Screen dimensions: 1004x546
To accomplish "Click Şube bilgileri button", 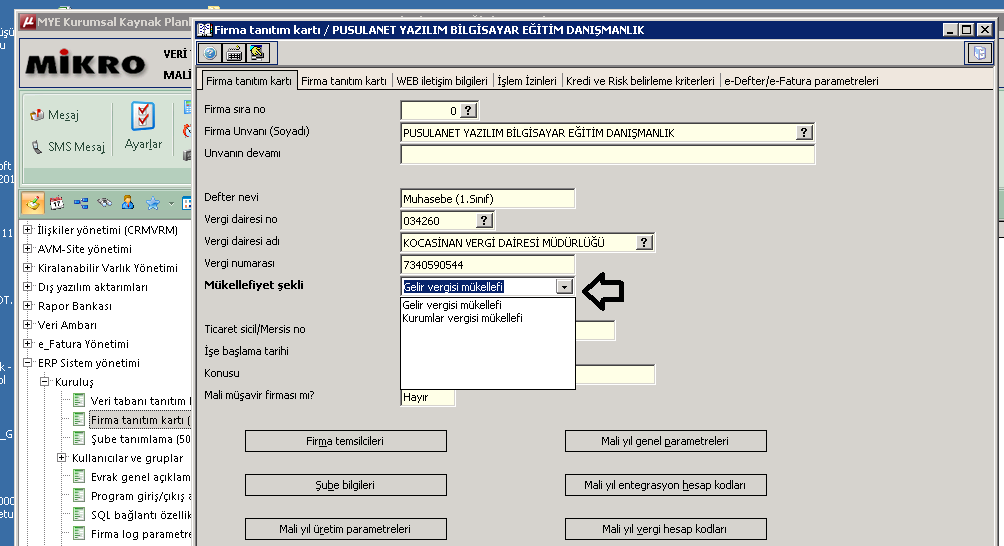I will click(x=346, y=485).
